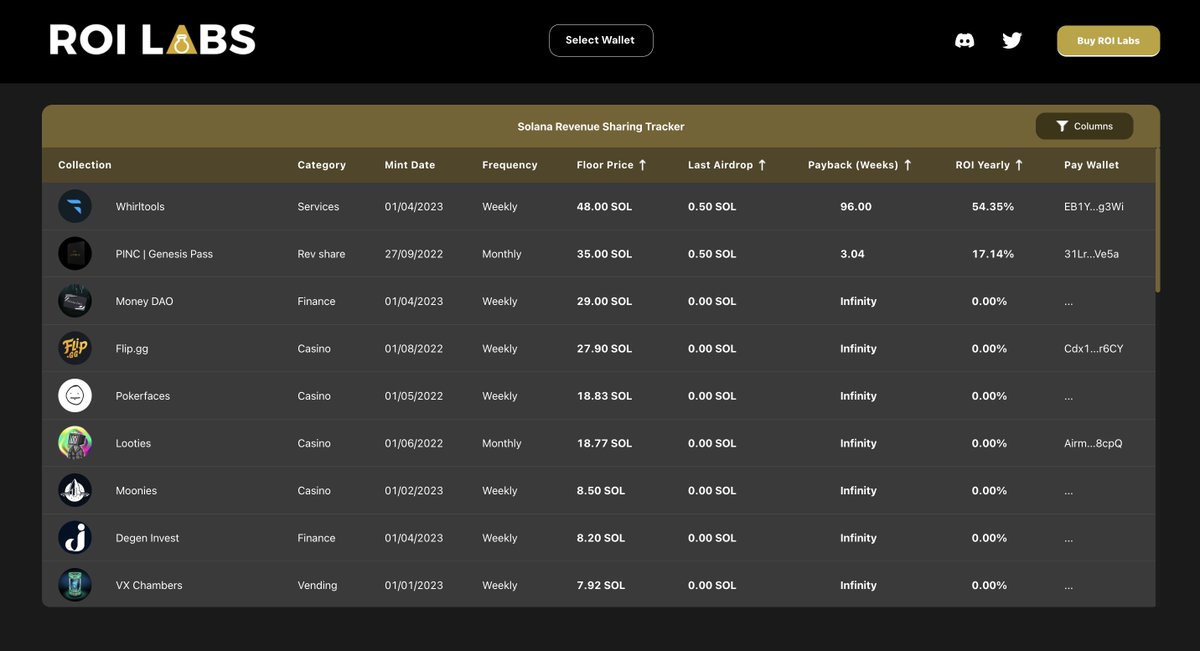Click the Moonies collection avatar

(x=75, y=490)
